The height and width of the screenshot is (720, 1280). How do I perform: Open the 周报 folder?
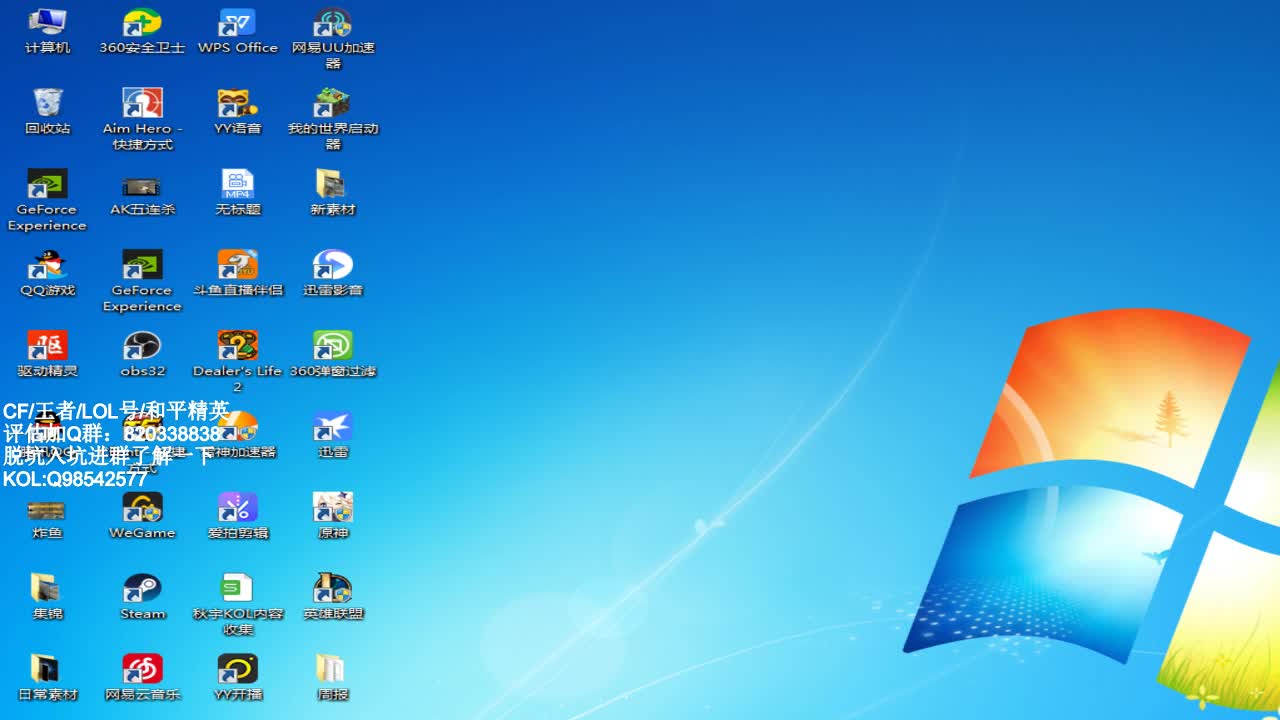click(x=333, y=679)
